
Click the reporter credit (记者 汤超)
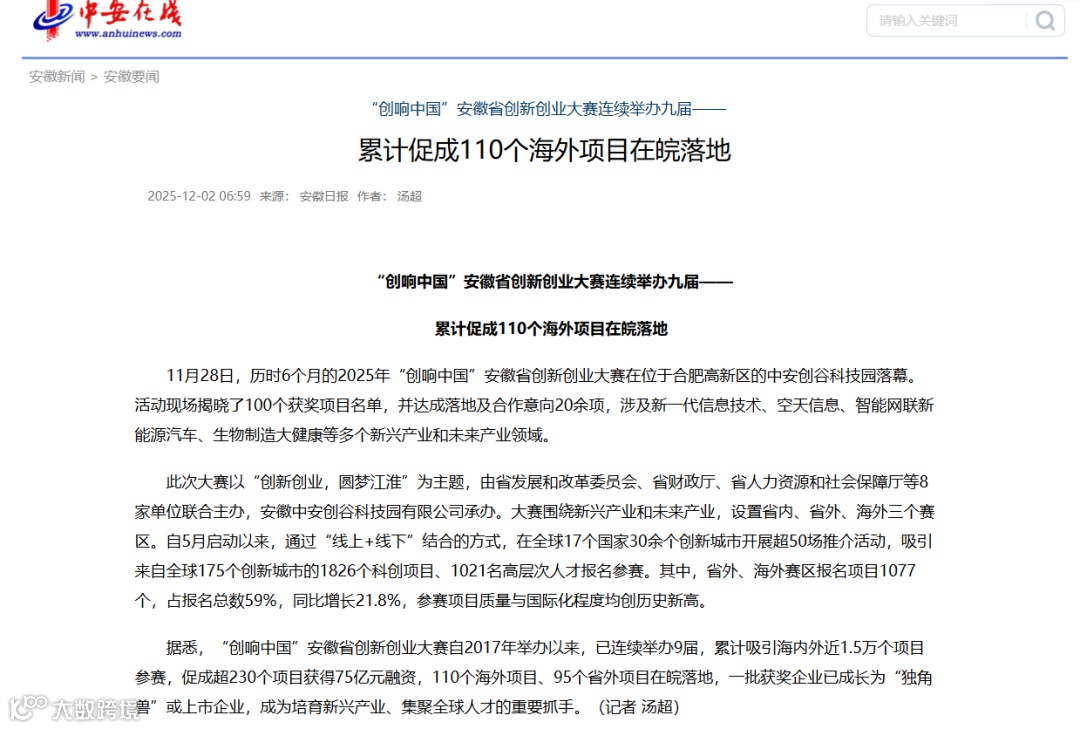[x=639, y=707]
